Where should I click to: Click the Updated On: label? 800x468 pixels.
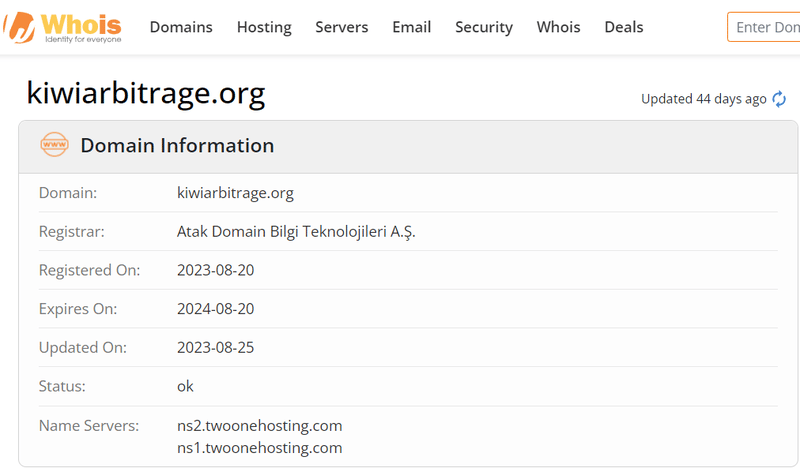point(83,348)
